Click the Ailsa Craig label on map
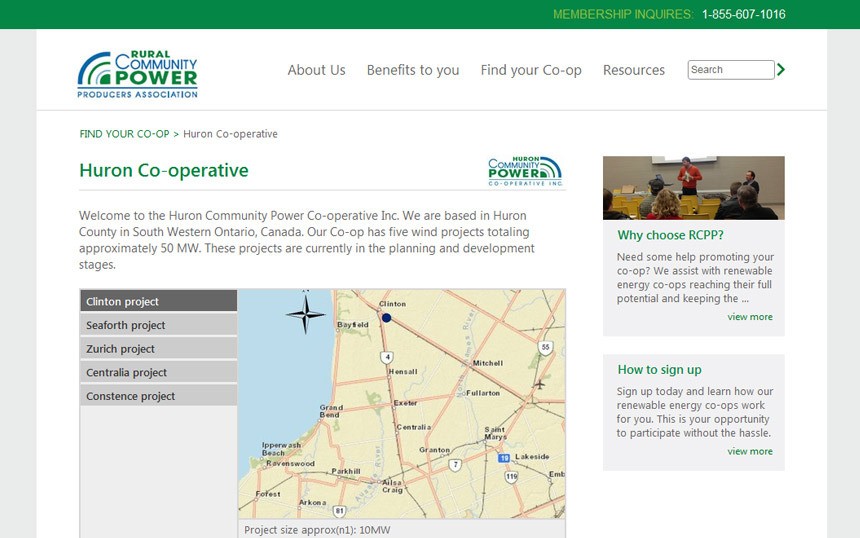Screen dimensions: 860x538 392,486
